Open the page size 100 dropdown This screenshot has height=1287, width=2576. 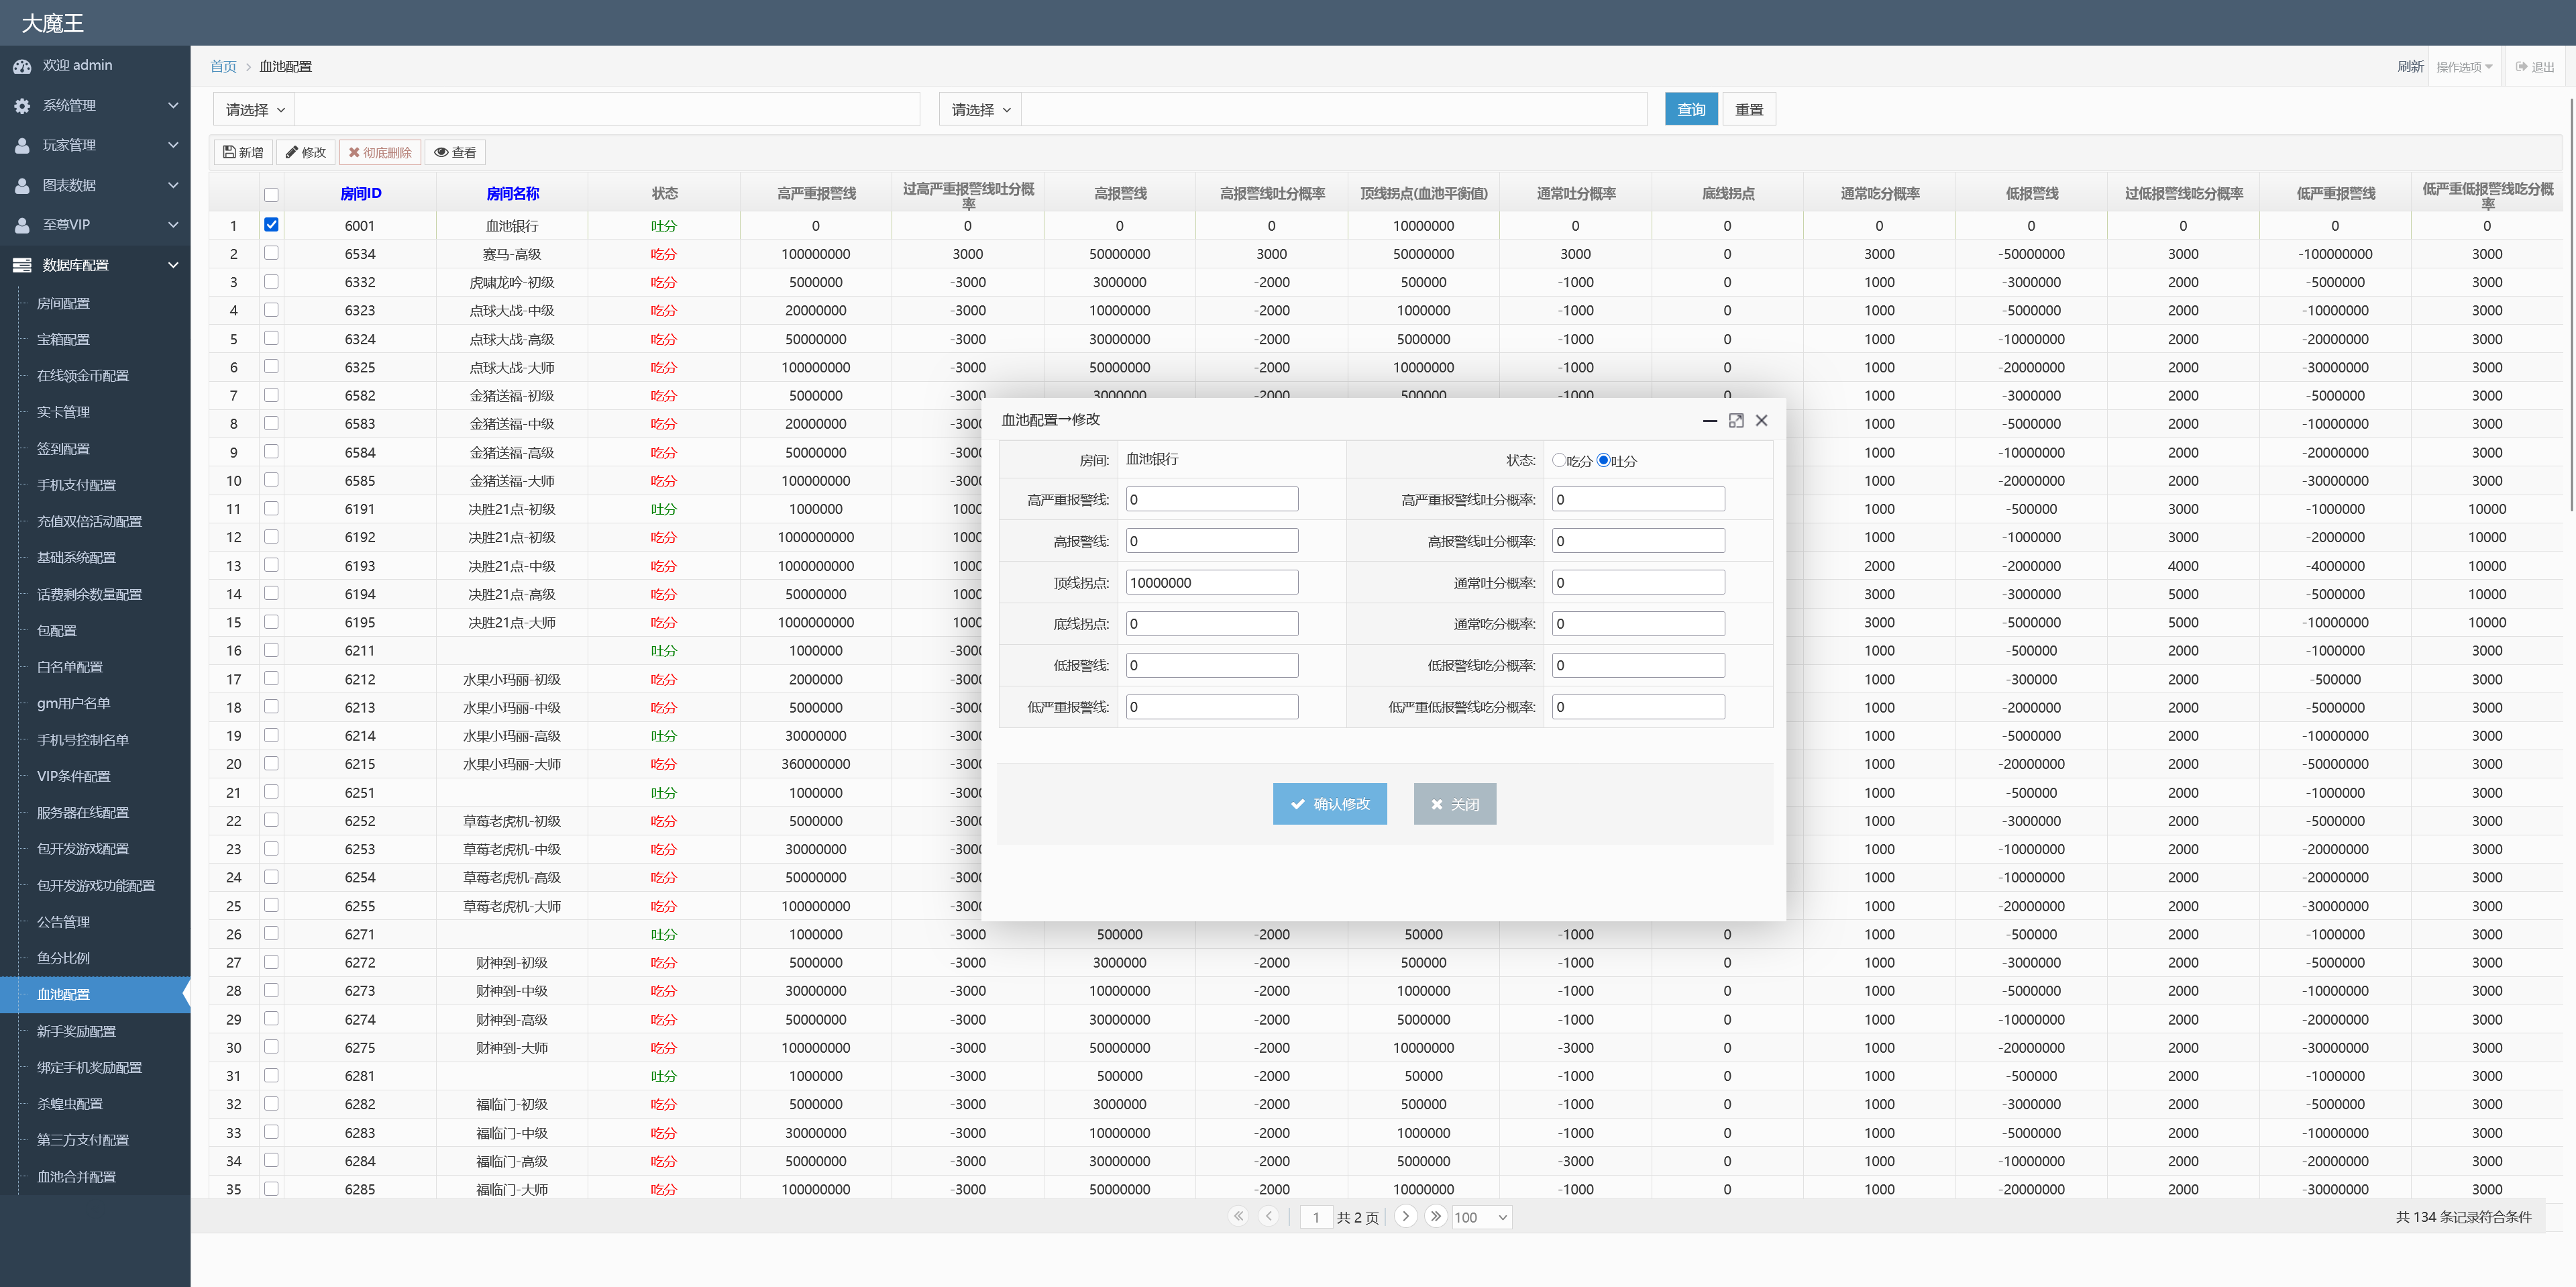coord(1481,1217)
